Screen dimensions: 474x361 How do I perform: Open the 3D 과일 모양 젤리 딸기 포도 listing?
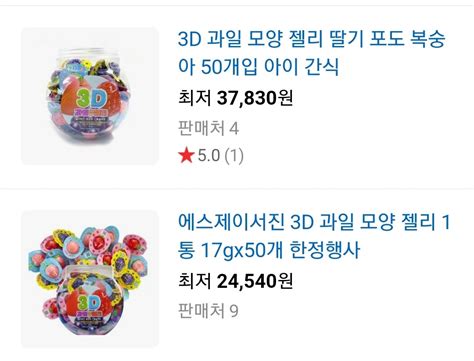(x=311, y=53)
